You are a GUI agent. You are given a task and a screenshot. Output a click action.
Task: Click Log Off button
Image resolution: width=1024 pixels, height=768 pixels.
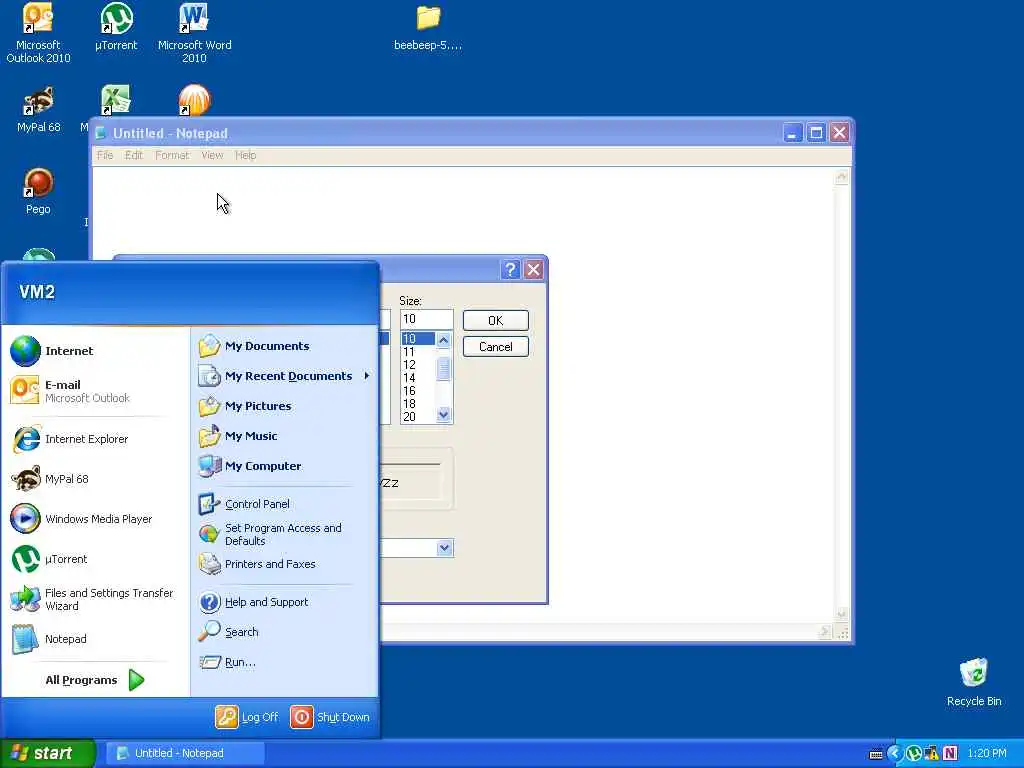click(x=247, y=717)
